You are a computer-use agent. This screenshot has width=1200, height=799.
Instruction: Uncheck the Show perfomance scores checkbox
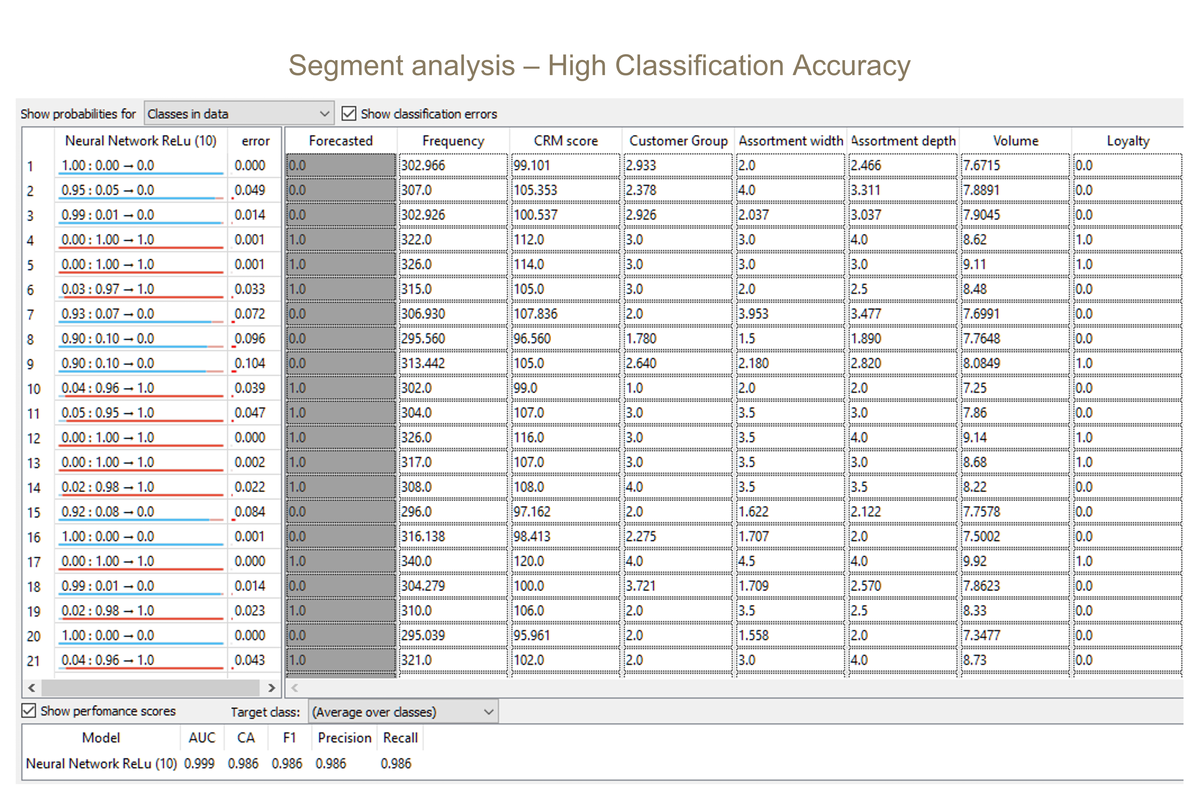tap(29, 711)
